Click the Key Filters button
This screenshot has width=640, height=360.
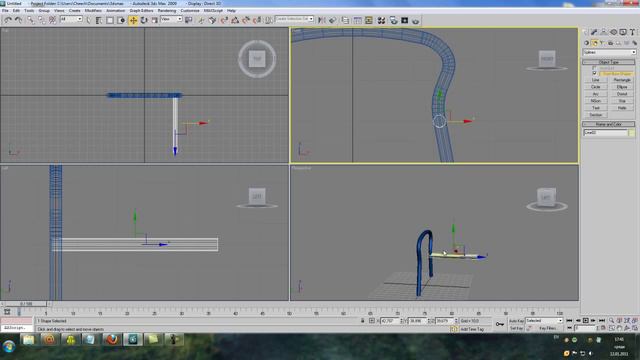548,328
